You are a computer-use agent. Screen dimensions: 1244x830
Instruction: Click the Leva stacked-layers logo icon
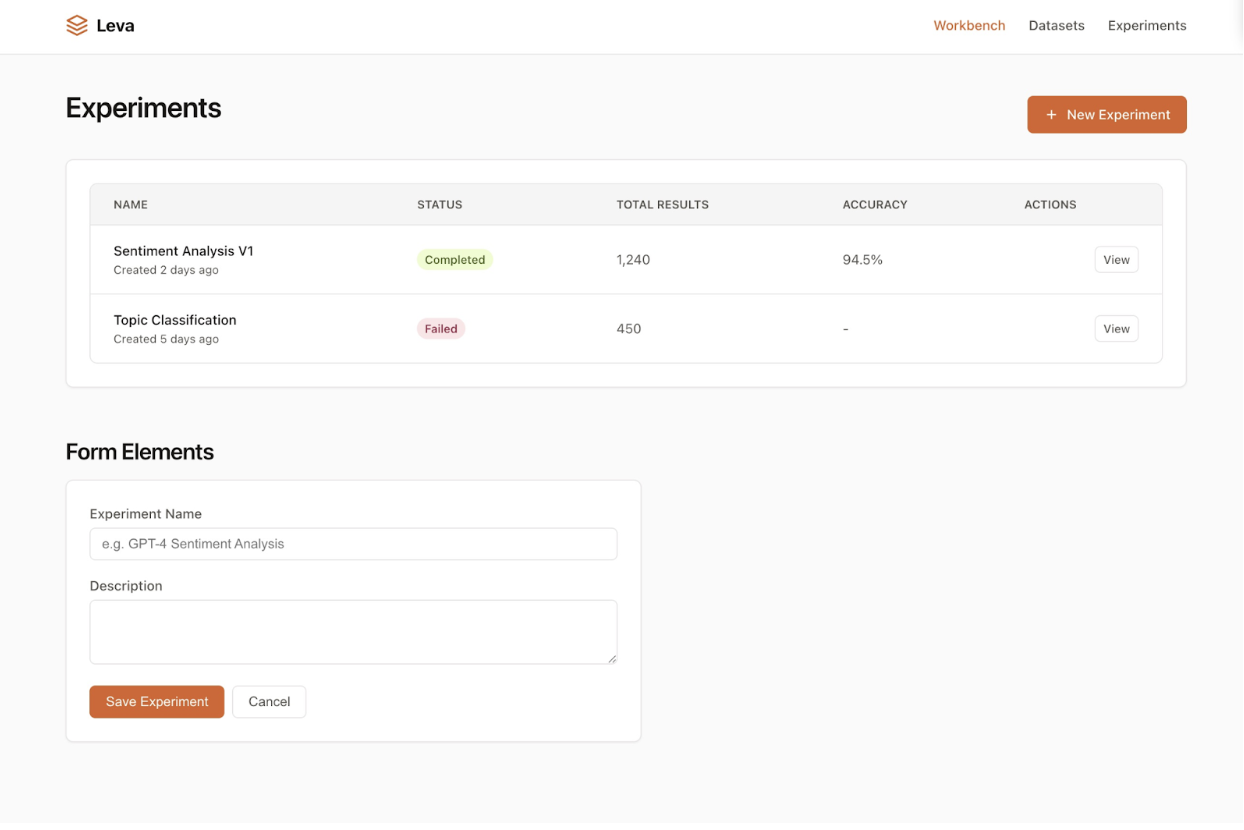coord(77,26)
